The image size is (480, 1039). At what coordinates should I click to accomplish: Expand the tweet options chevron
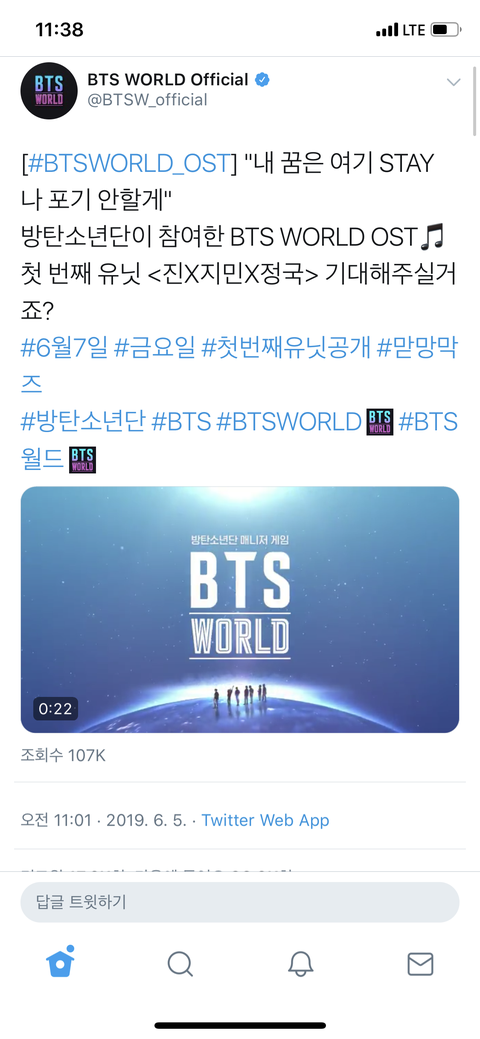pos(453,82)
